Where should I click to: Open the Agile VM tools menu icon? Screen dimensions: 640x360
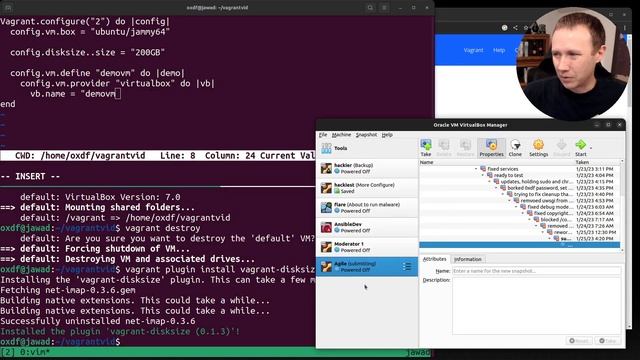click(407, 267)
